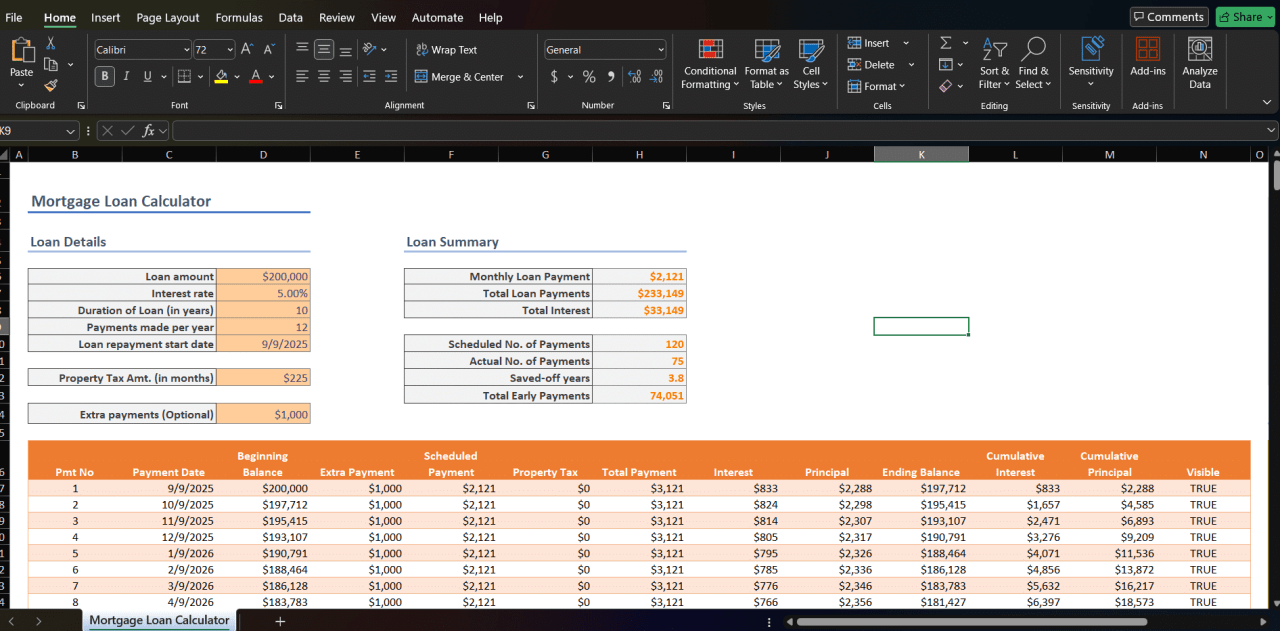The height and width of the screenshot is (631, 1280).
Task: Open the Formulas tab
Action: [239, 17]
